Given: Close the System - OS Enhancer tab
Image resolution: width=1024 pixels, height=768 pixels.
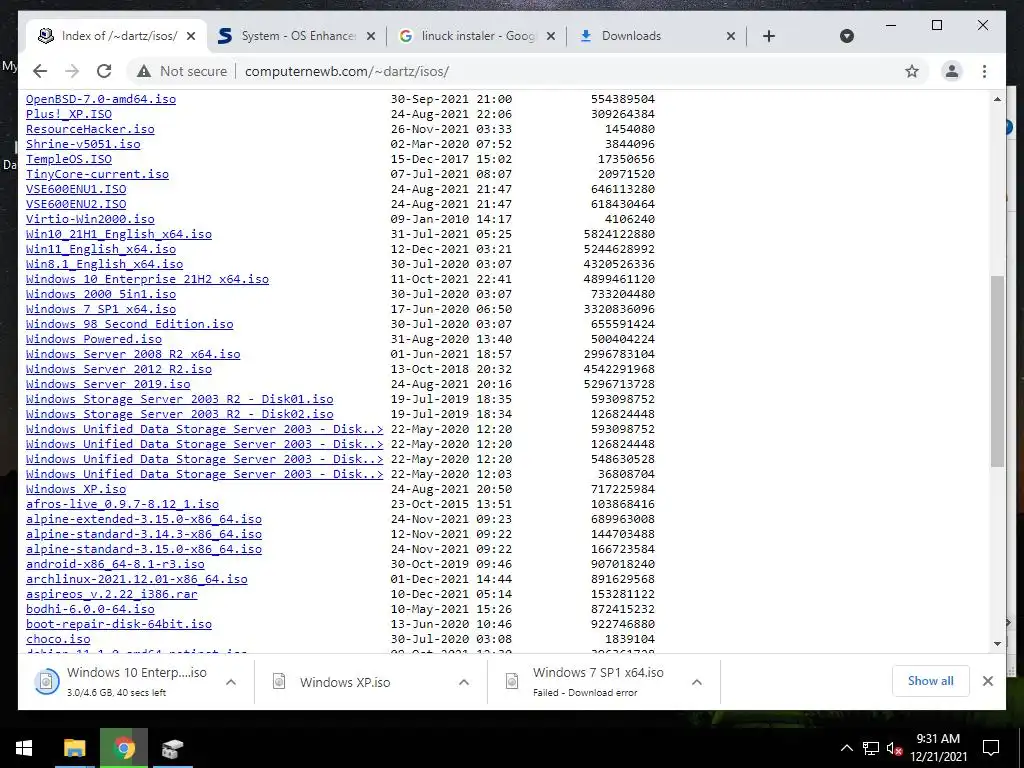Looking at the screenshot, I should click(x=371, y=36).
